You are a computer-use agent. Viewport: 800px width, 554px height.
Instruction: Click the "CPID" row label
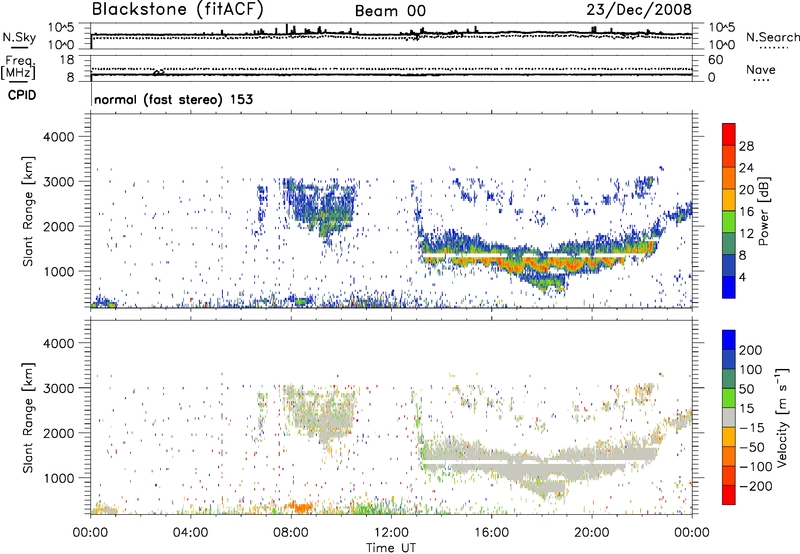(22, 95)
